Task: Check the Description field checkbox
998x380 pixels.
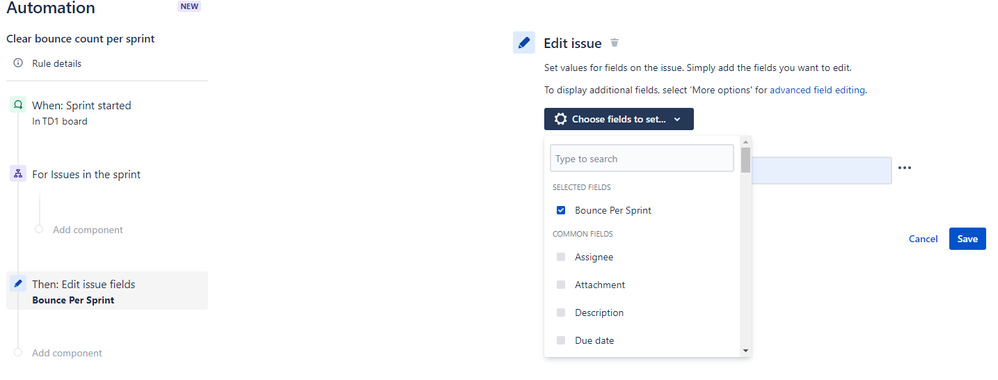Action: 561,313
